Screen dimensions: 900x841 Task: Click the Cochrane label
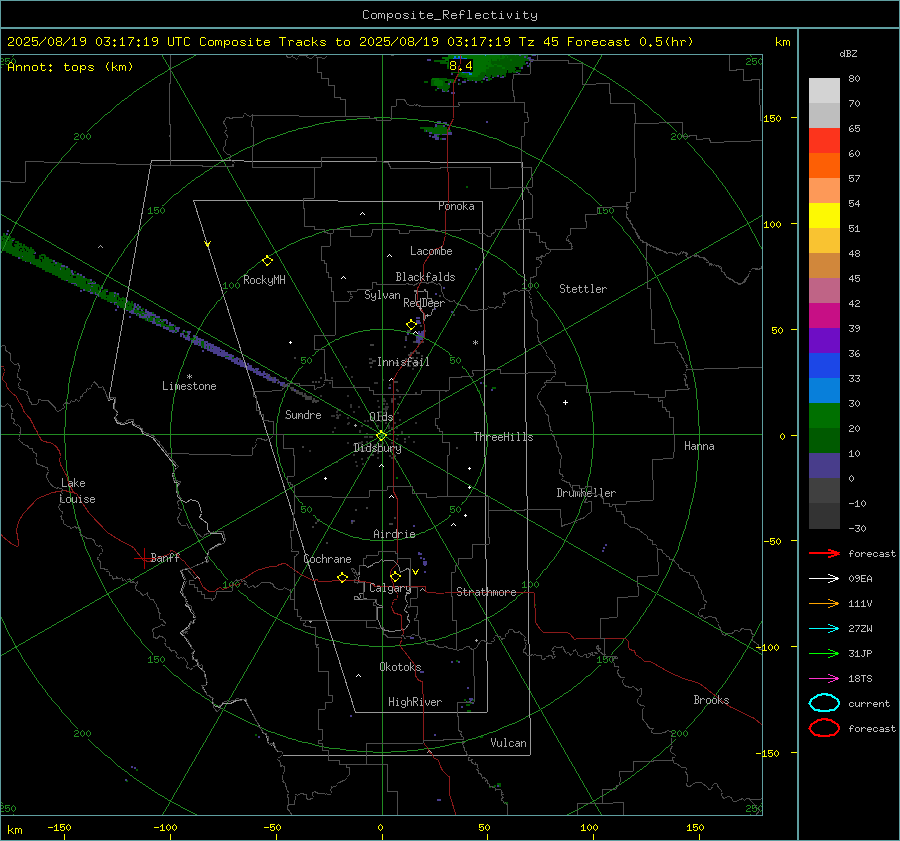coord(327,559)
